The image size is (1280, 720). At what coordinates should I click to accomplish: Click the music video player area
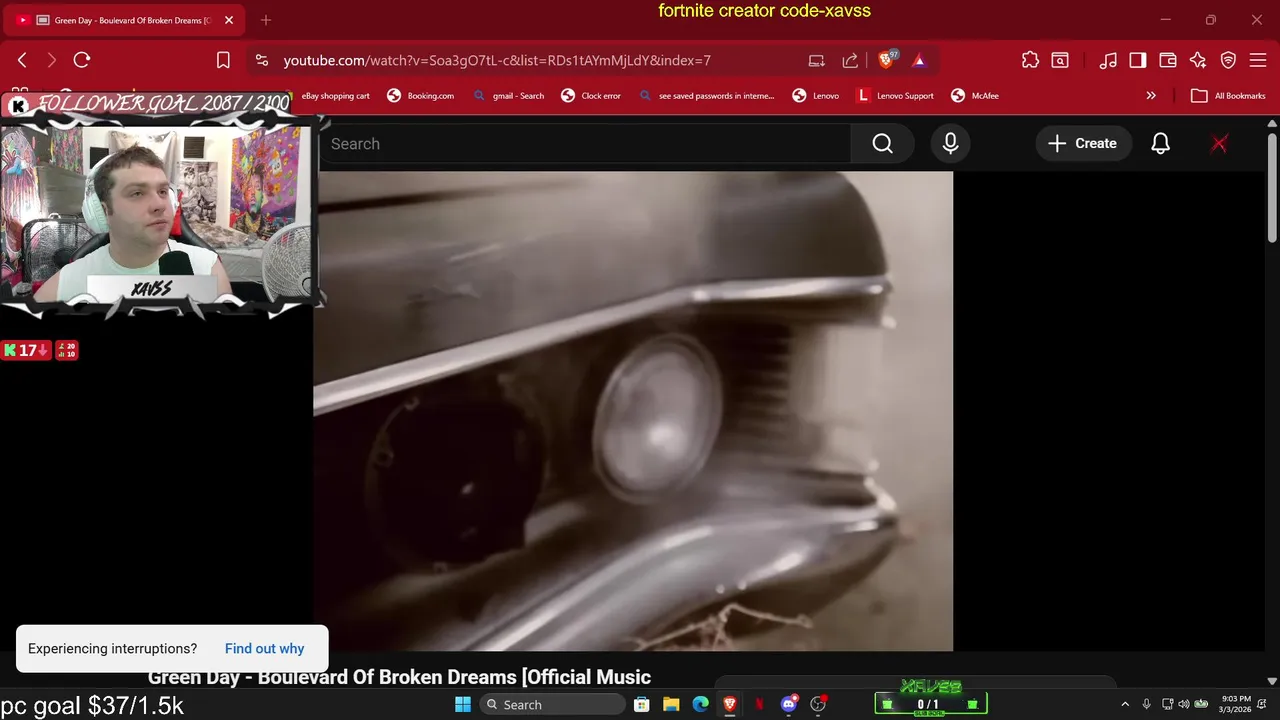click(633, 411)
